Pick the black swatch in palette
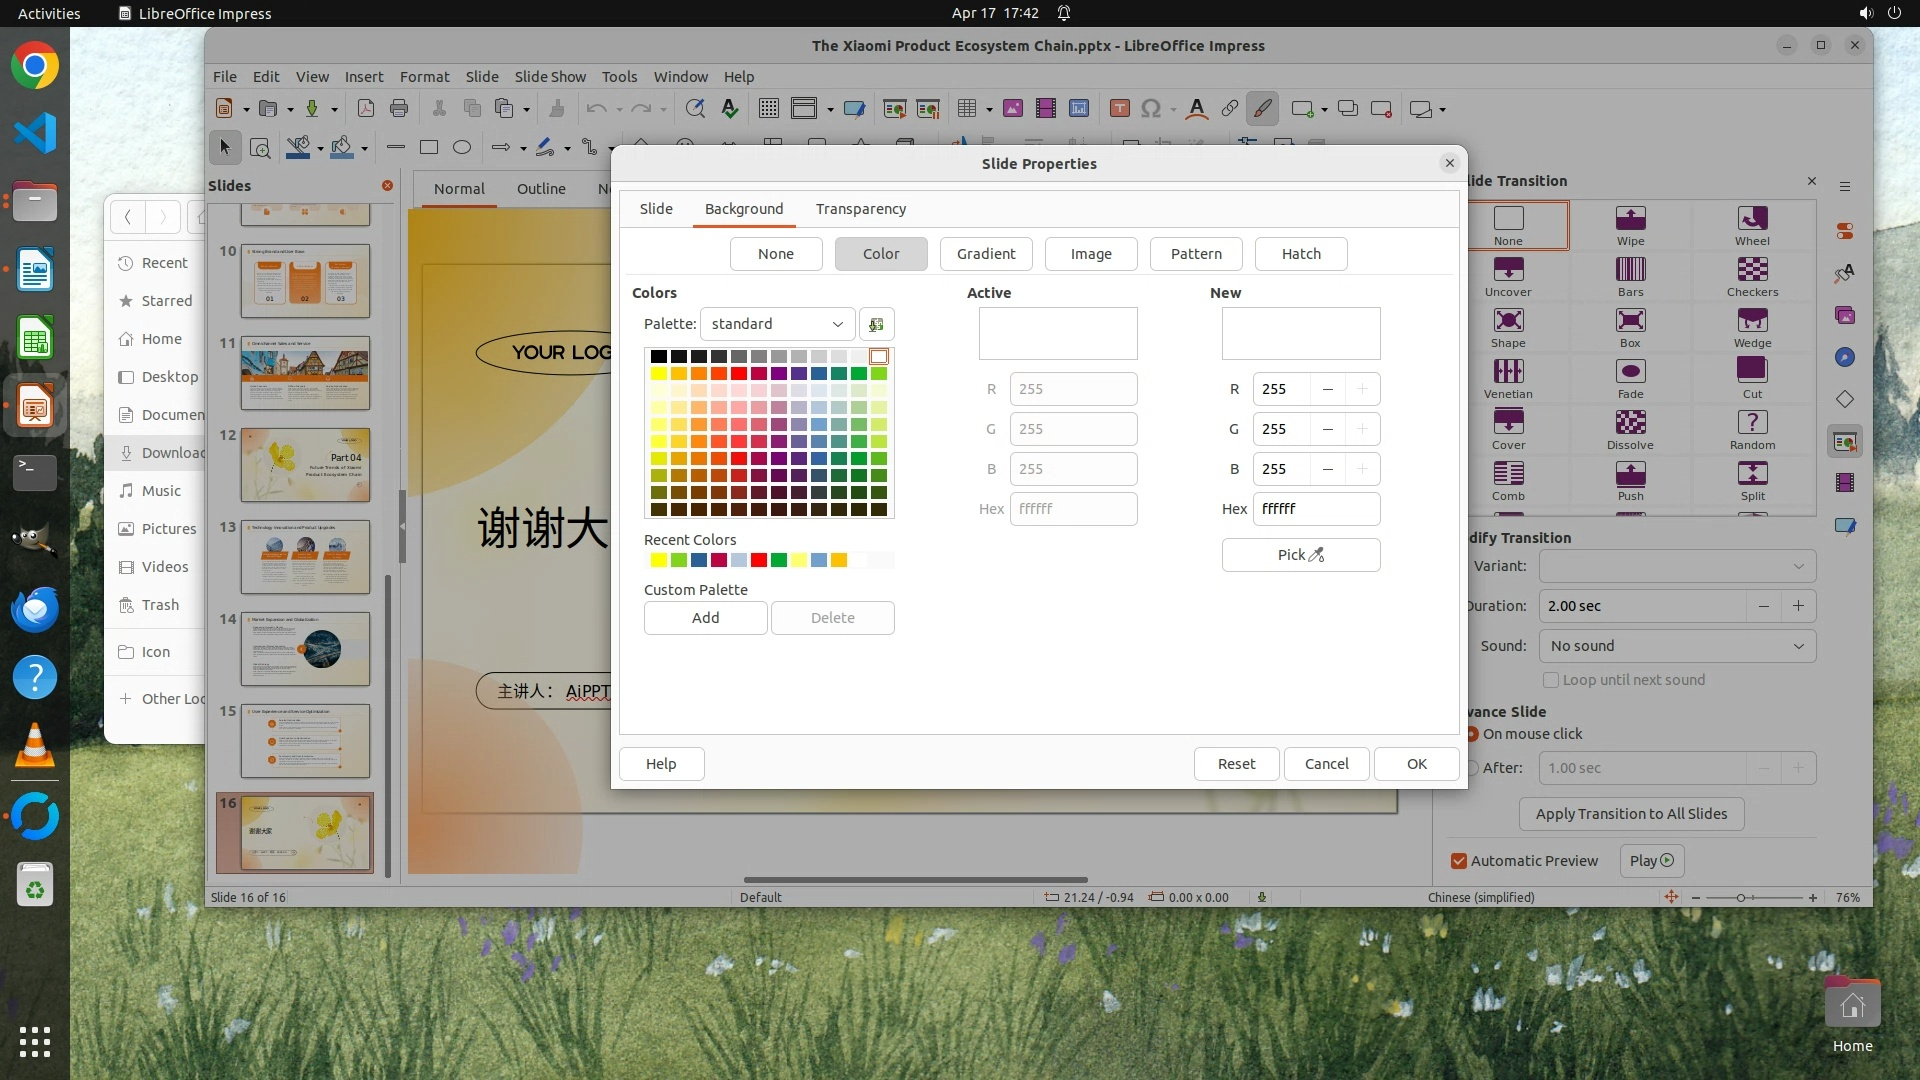The image size is (1920, 1080). pyautogui.click(x=658, y=357)
